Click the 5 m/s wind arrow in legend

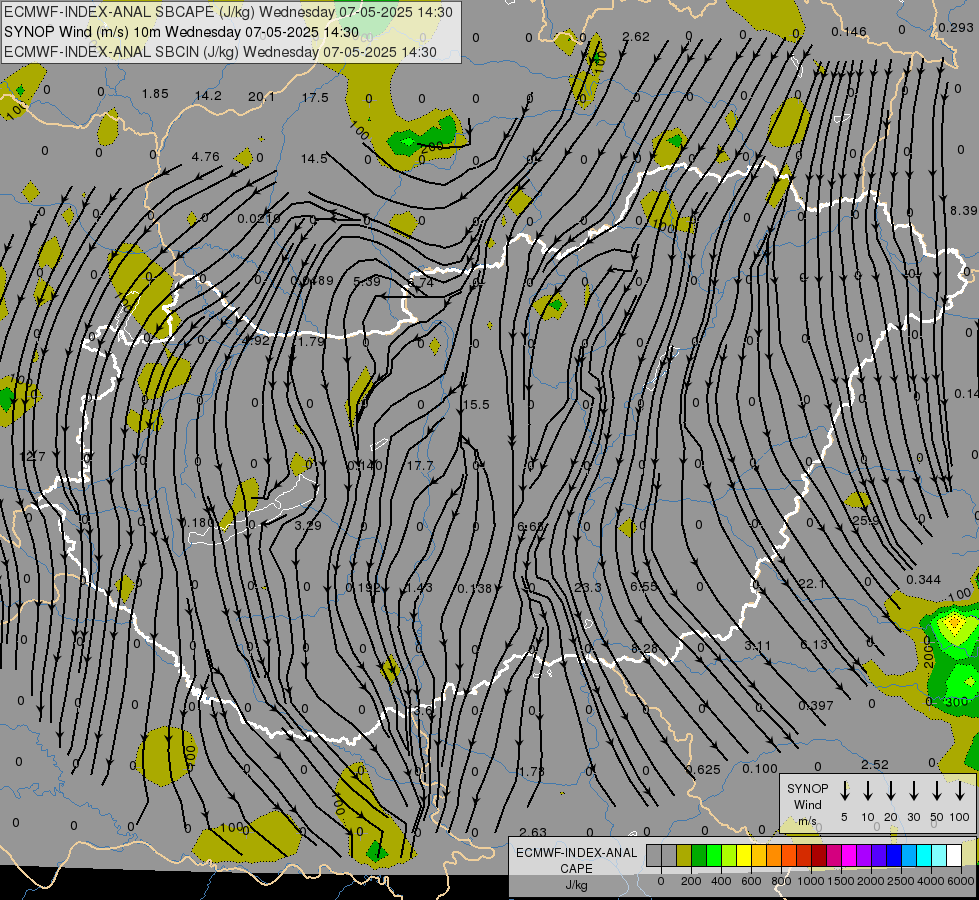[x=844, y=791]
